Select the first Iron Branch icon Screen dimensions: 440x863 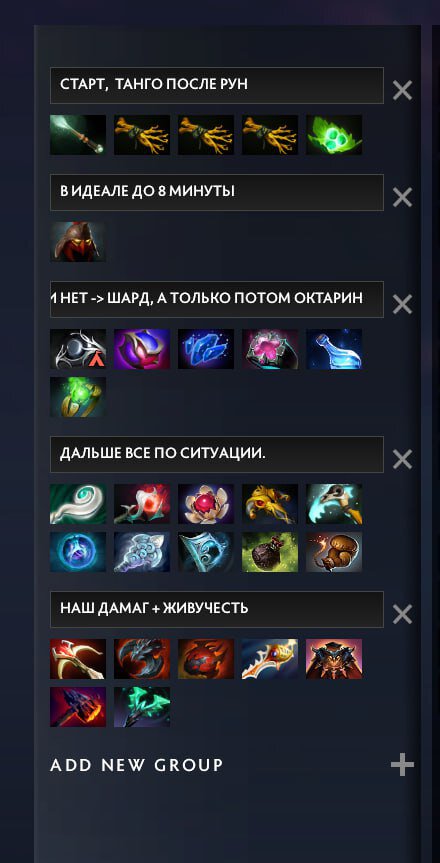coord(142,134)
